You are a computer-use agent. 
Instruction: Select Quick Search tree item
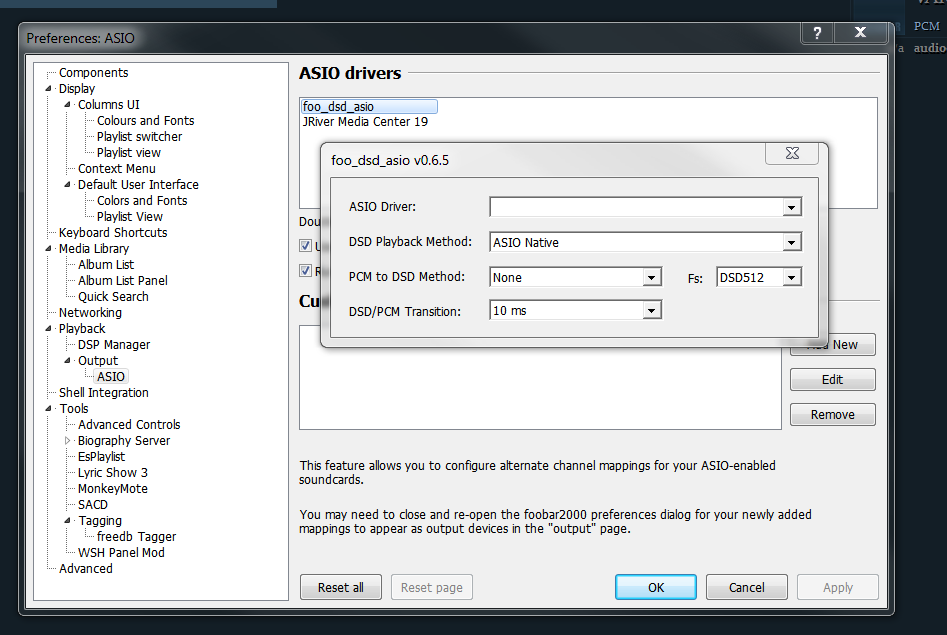point(113,297)
